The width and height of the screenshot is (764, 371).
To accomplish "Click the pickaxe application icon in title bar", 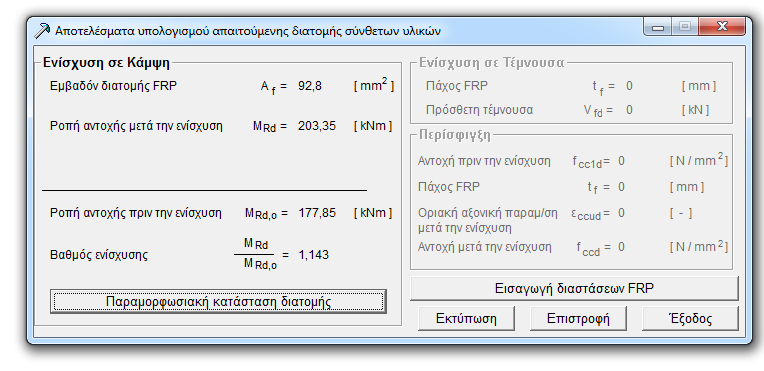I will 42,30.
